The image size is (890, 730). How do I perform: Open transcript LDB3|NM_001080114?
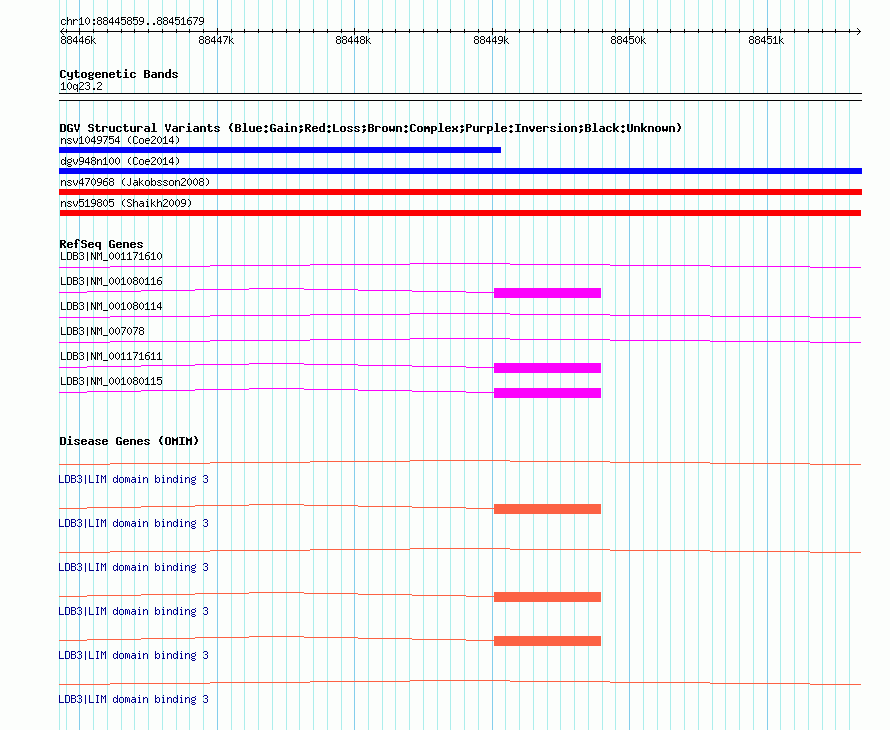pos(111,307)
